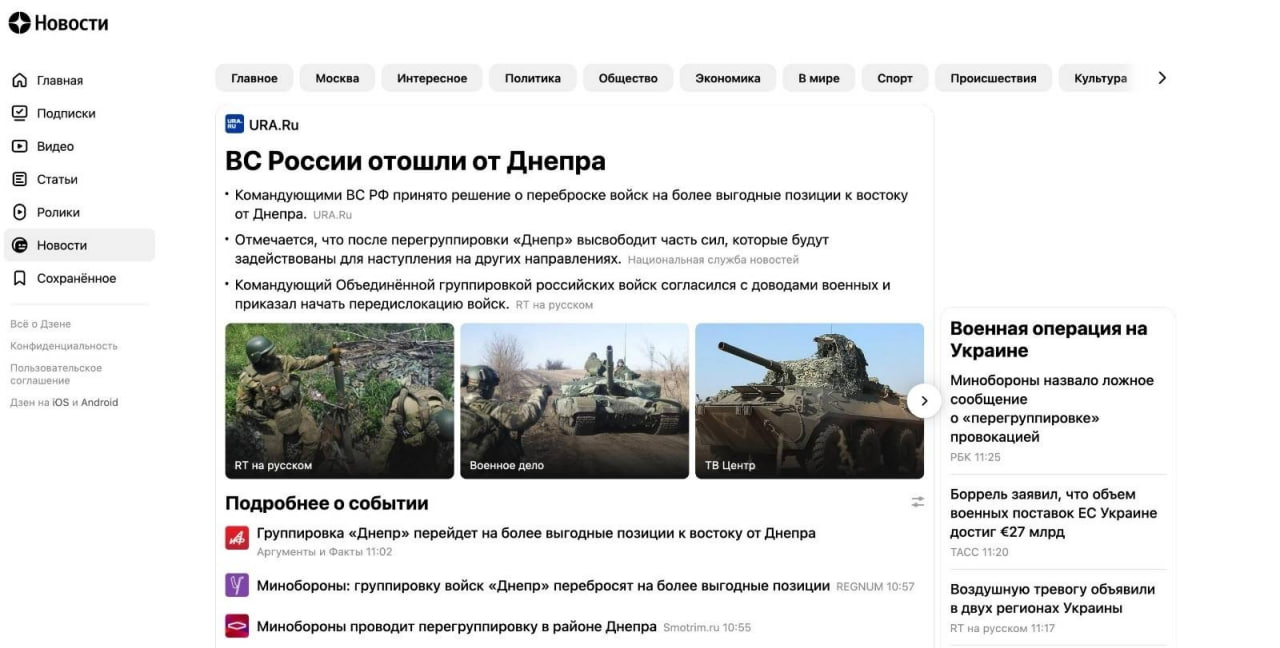Open Ролики short videos section
The image size is (1280, 648).
tap(58, 212)
